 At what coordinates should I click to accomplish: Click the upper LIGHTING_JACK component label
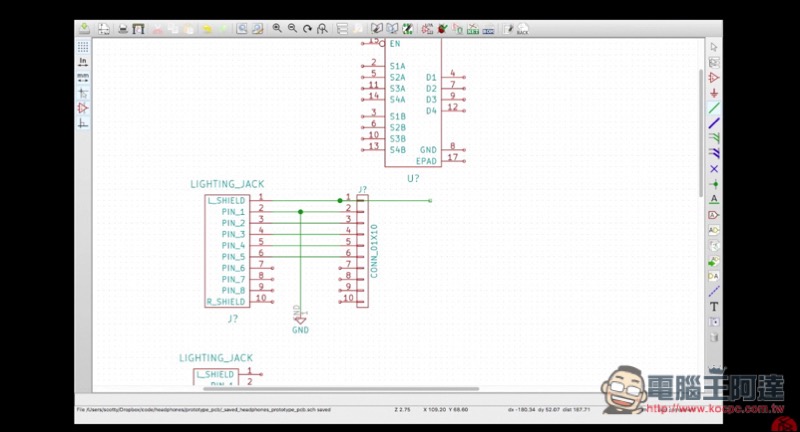[228, 184]
